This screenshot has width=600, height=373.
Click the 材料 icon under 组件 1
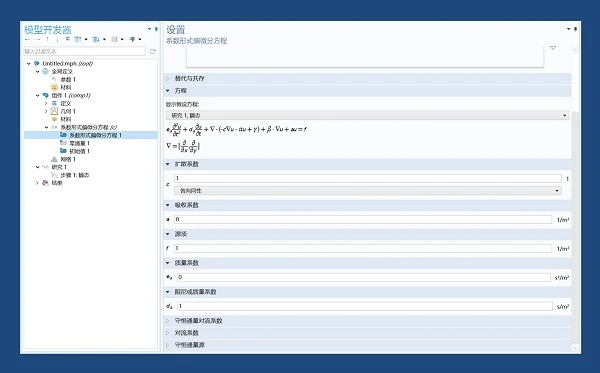tap(54, 119)
